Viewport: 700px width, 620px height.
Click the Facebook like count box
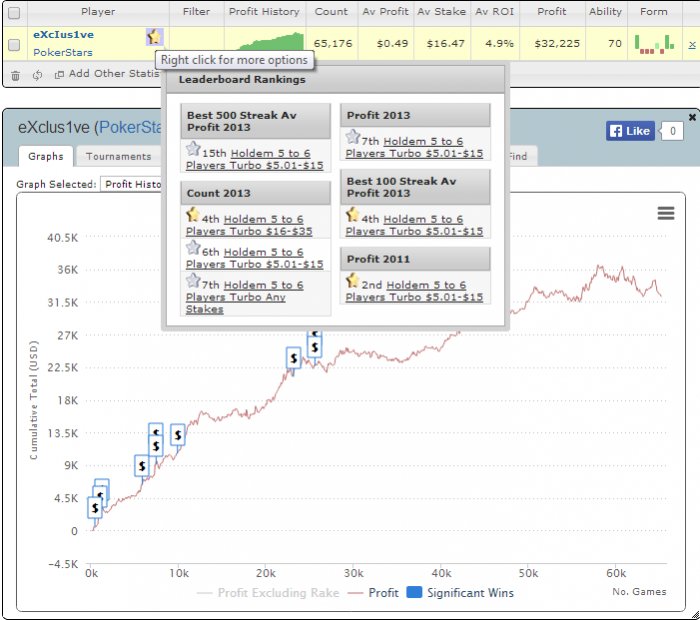(672, 131)
